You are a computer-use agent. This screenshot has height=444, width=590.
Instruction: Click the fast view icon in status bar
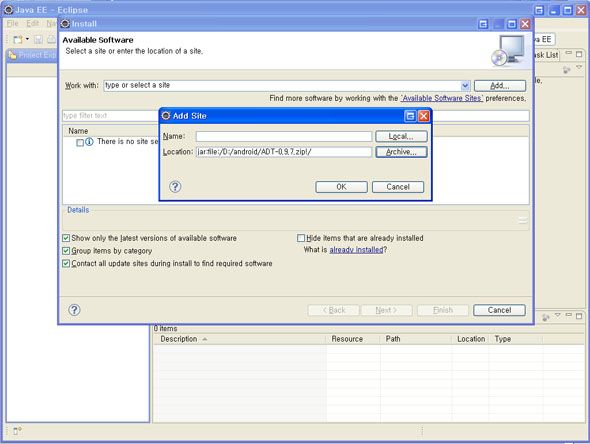pos(17,431)
